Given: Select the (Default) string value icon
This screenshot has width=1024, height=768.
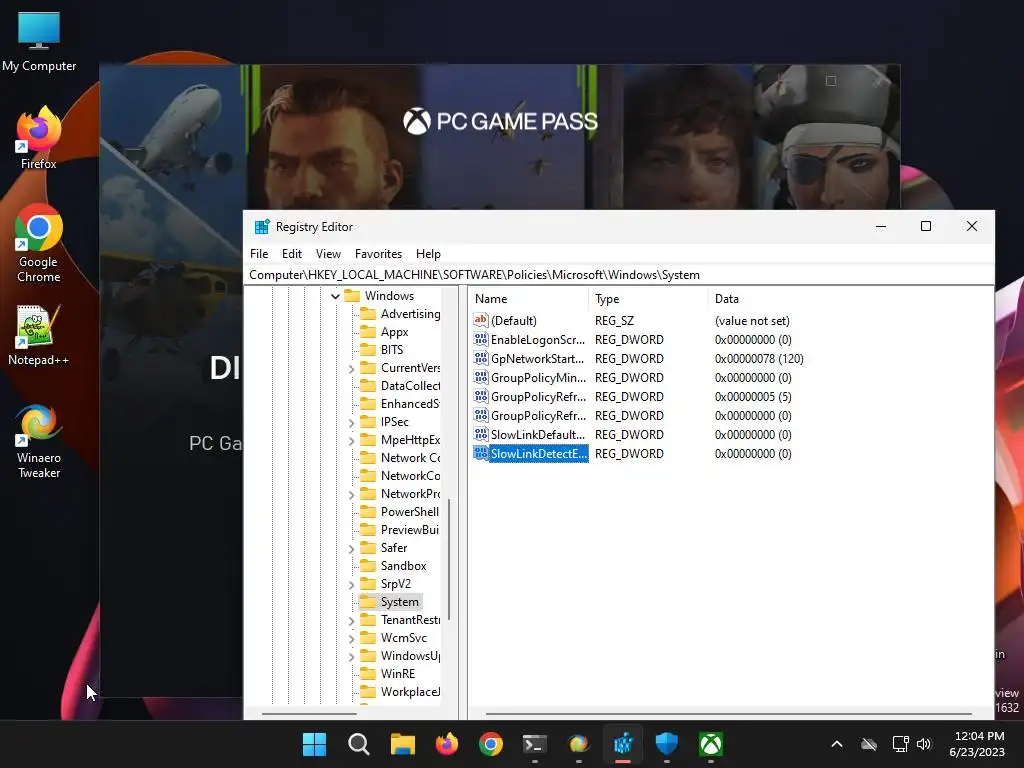Looking at the screenshot, I should point(481,320).
